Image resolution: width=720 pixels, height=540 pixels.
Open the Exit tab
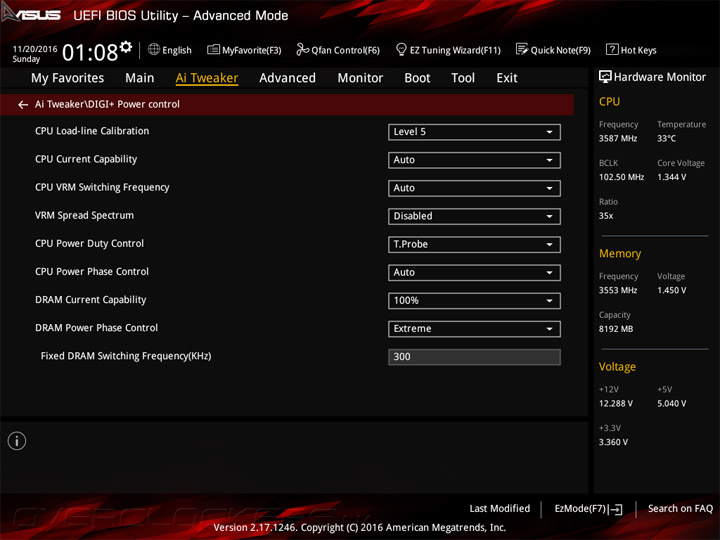[x=507, y=78]
